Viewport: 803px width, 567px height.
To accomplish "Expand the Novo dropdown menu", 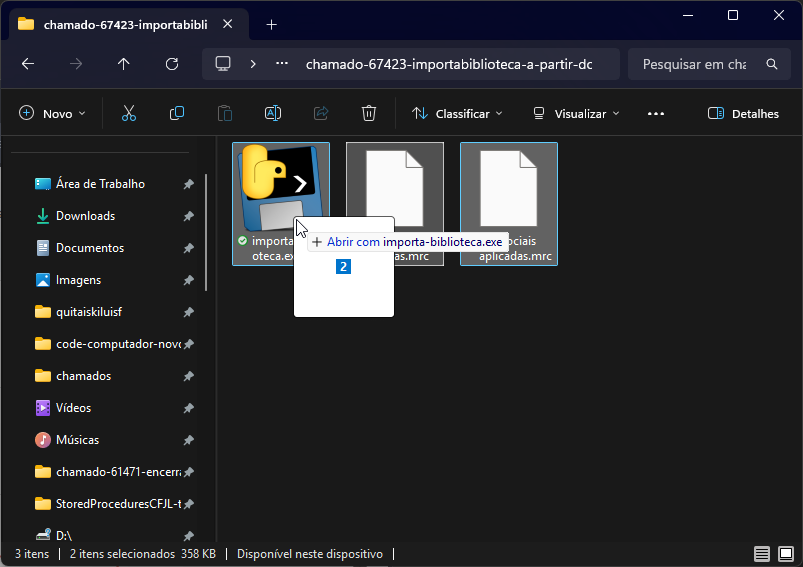I will click(53, 114).
